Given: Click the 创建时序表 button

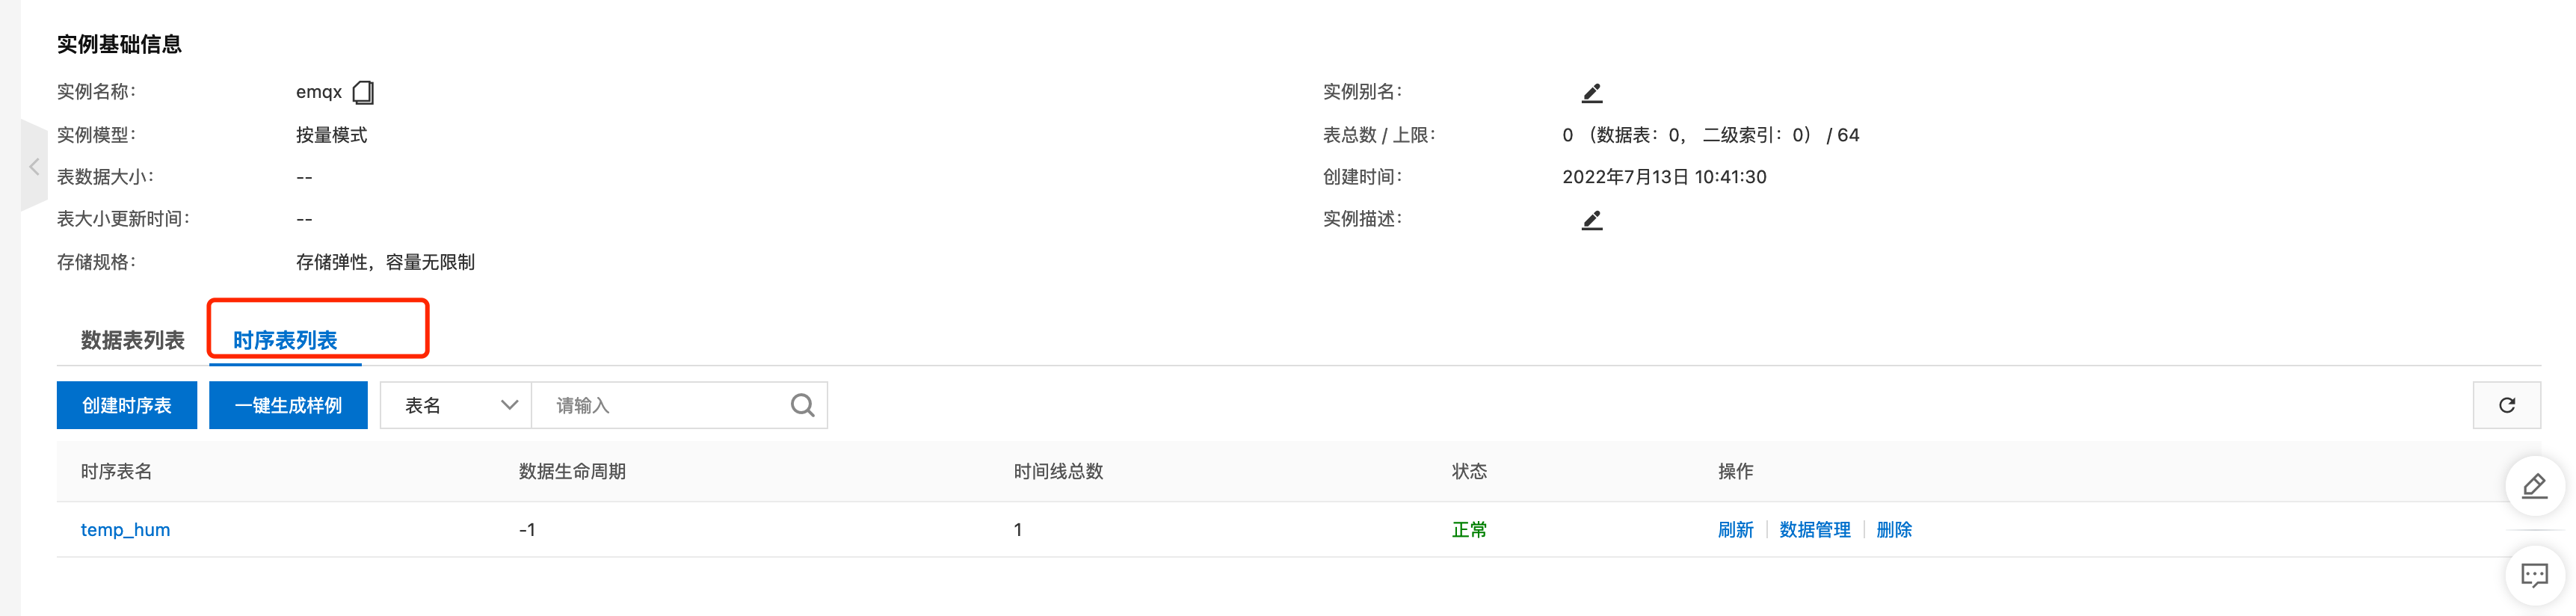Looking at the screenshot, I should tap(127, 405).
